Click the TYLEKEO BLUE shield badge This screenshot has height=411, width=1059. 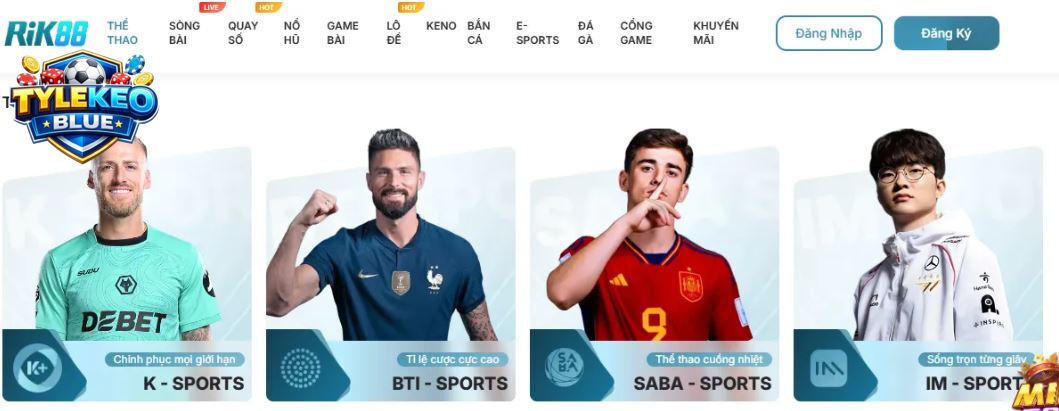84,106
